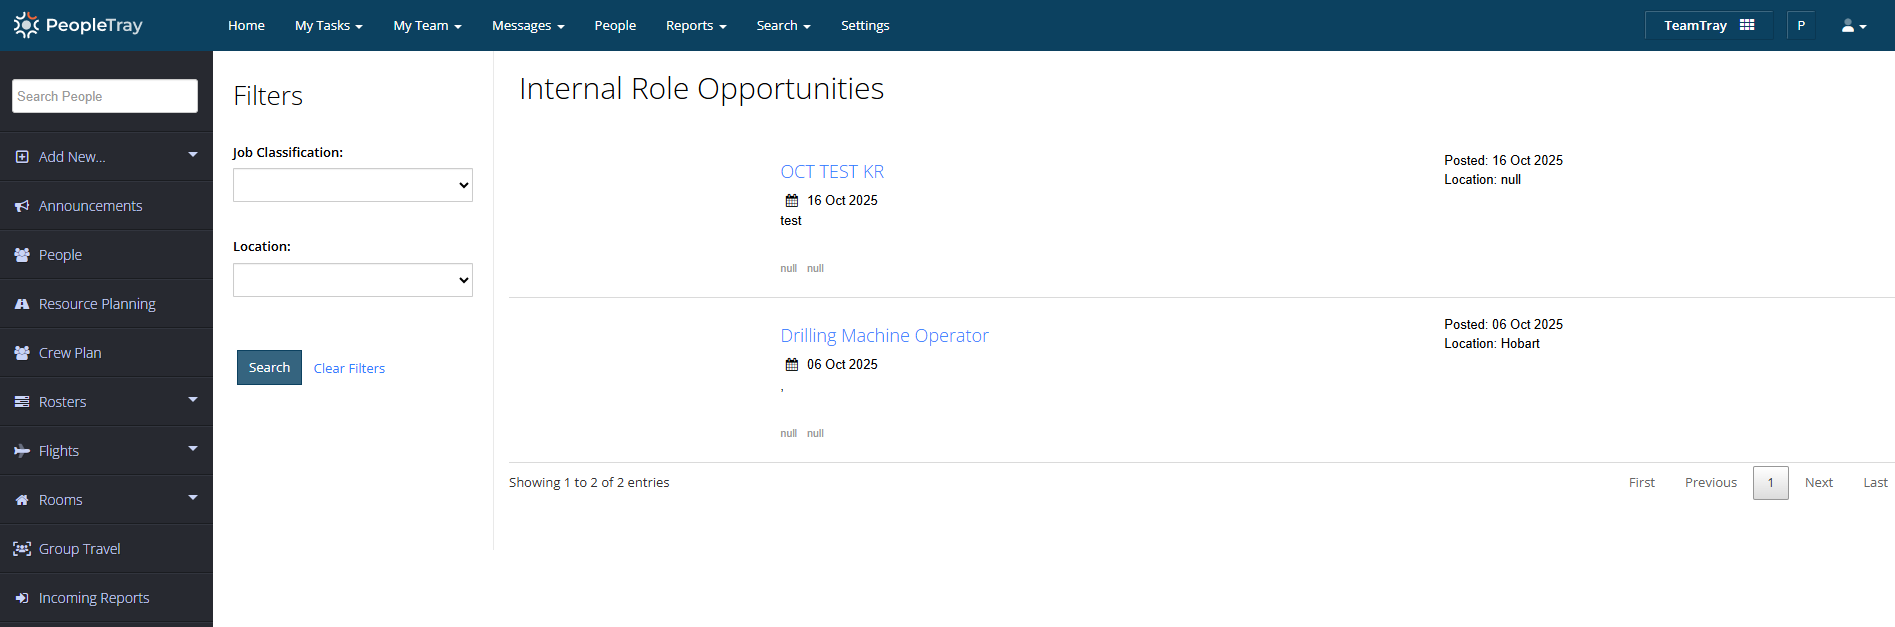Click the Incoming Reports sidebar icon

coord(22,598)
